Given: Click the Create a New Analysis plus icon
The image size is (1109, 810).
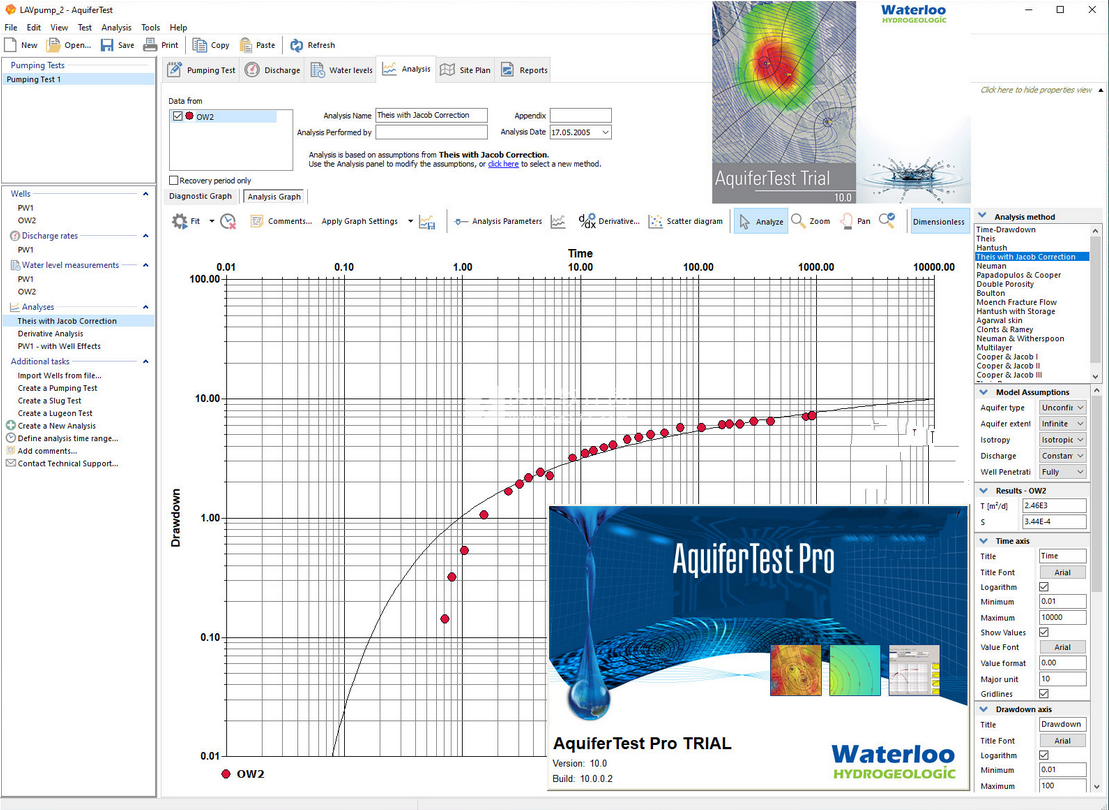Looking at the screenshot, I should point(11,426).
